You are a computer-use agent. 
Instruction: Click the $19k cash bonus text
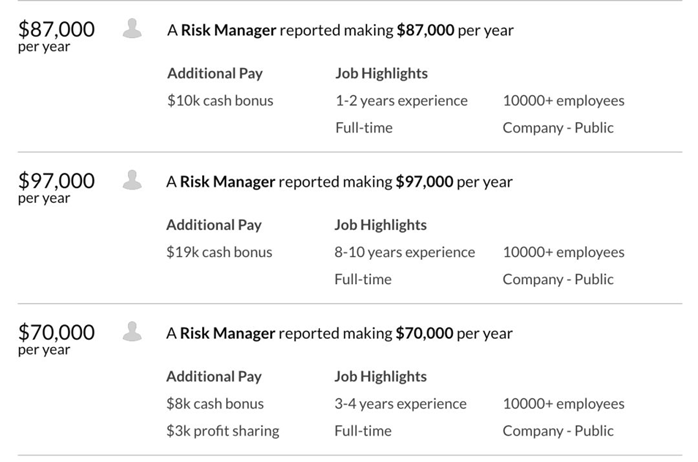click(x=219, y=252)
